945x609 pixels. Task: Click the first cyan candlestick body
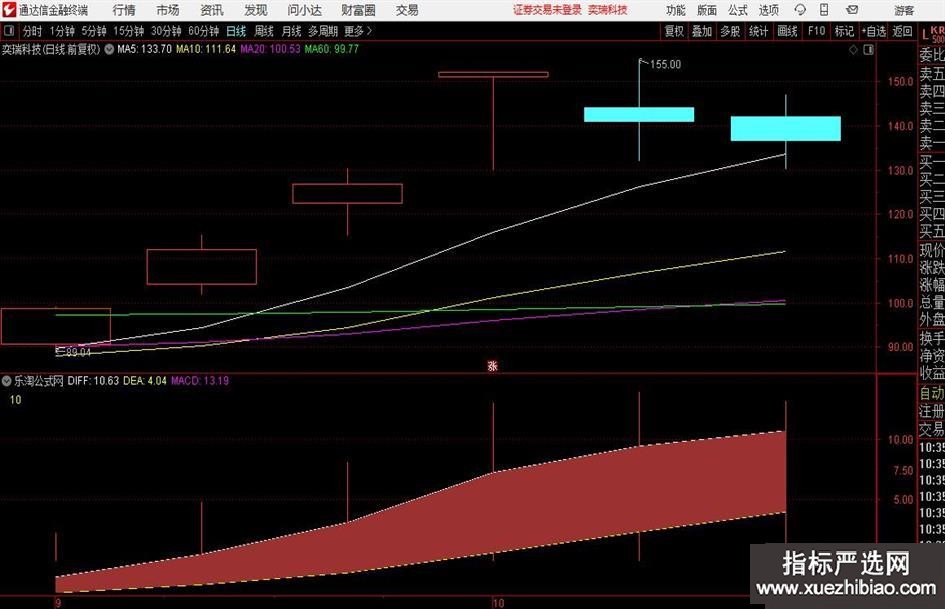(639, 115)
